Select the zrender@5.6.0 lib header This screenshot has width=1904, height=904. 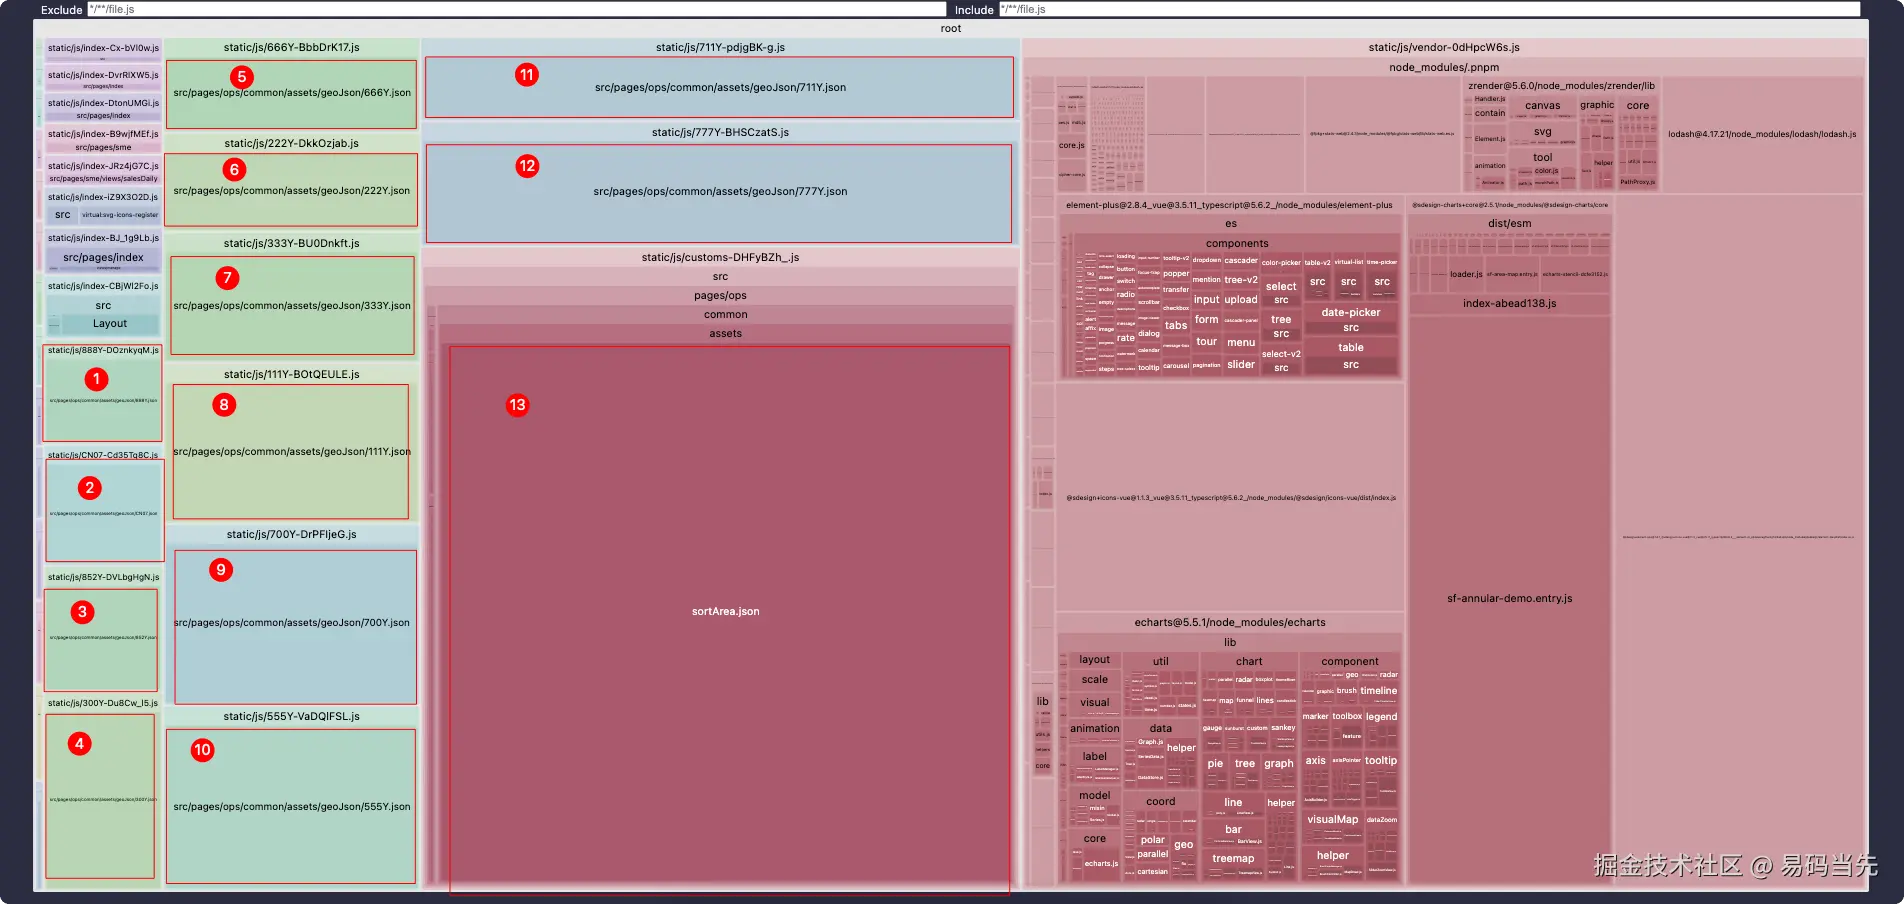(1561, 85)
